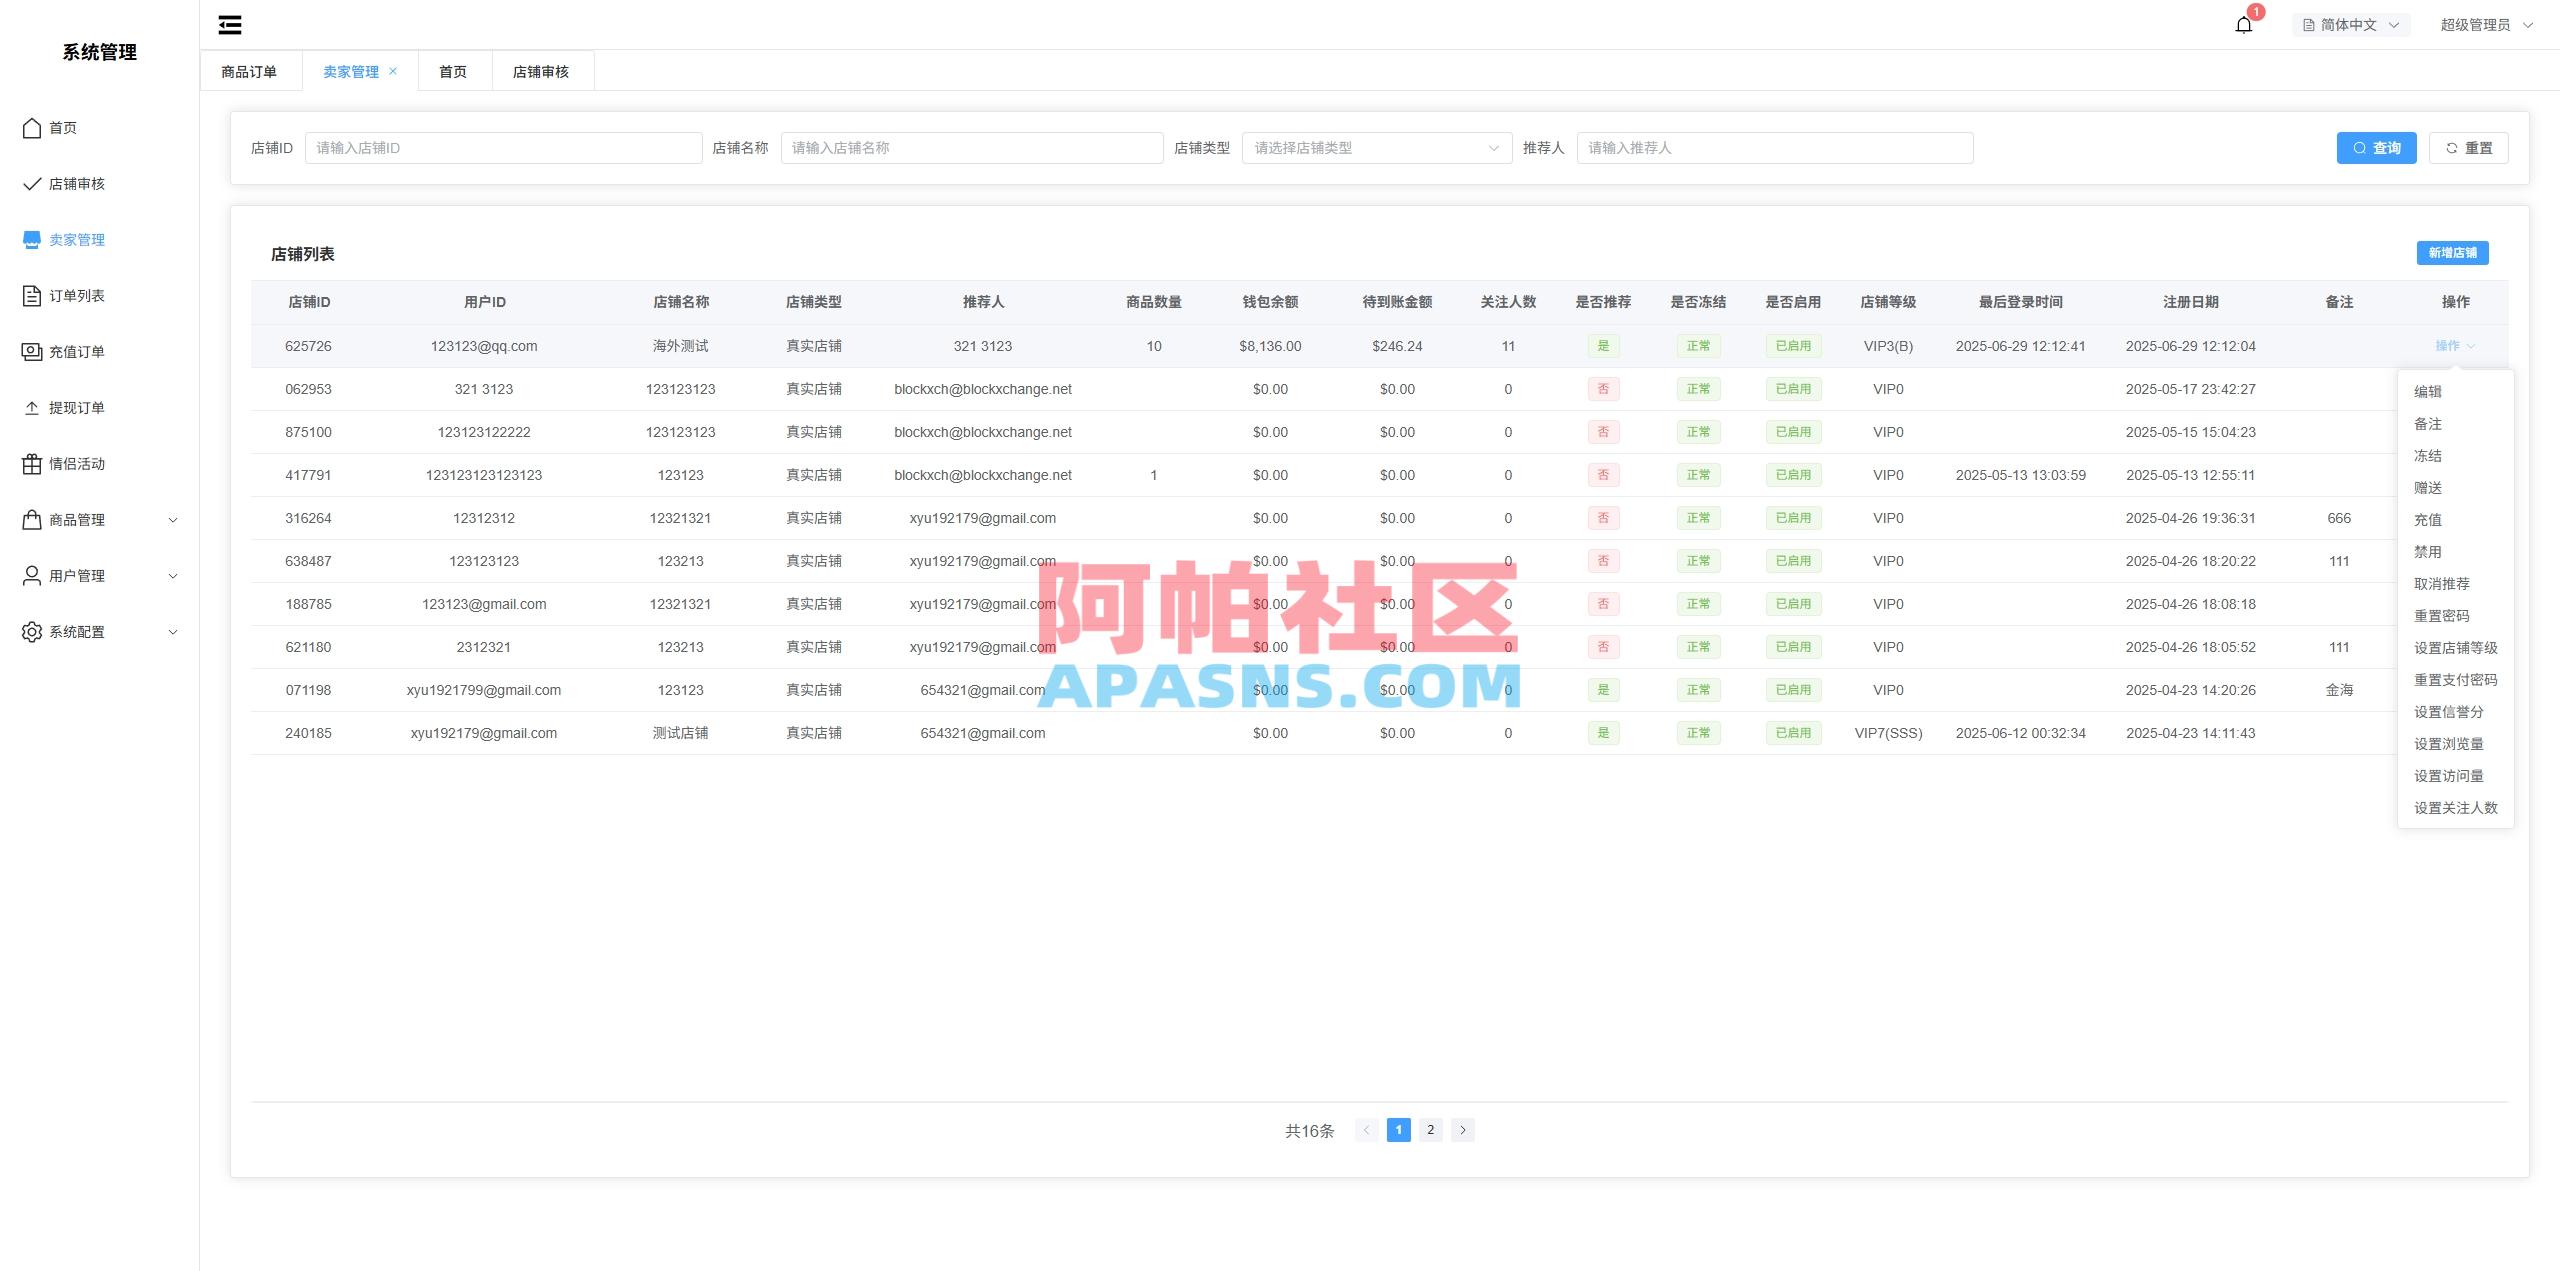Image resolution: width=2560 pixels, height=1271 pixels.
Task: Open the 简体中文 language dropdown
Action: [2350, 24]
